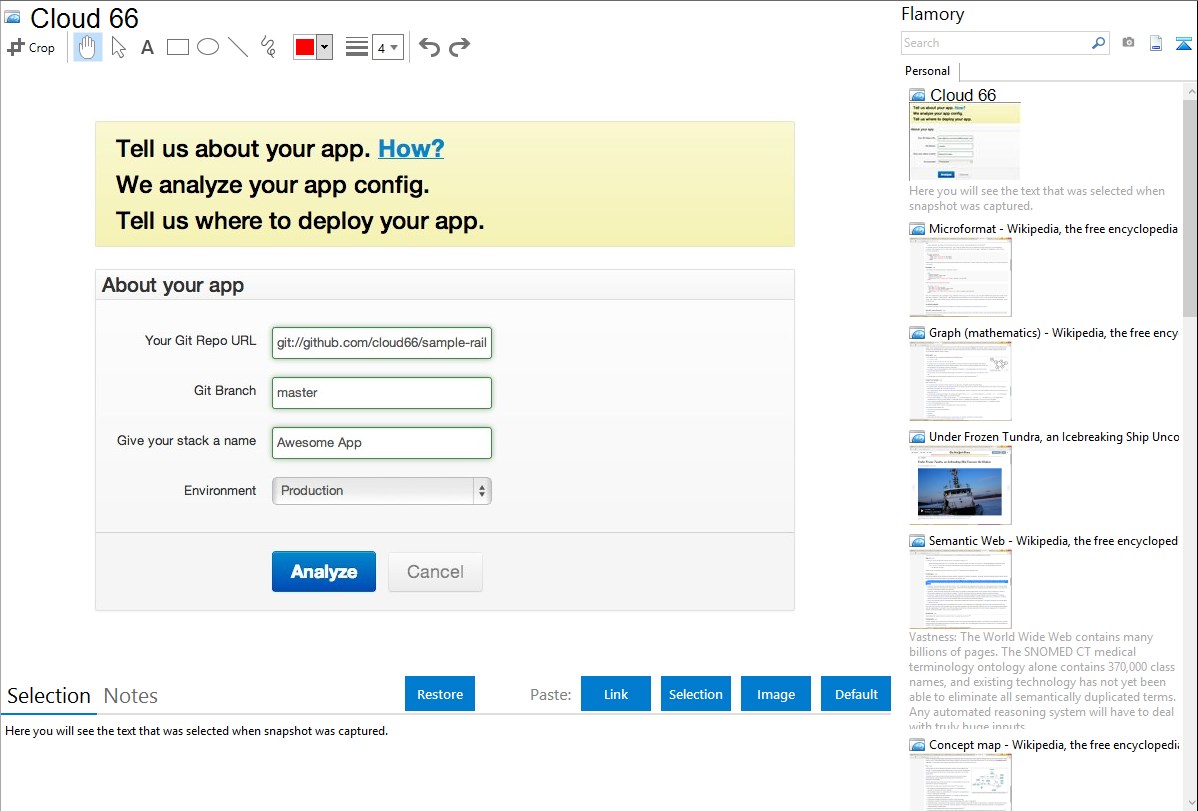Click the line thickness icon

point(357,47)
